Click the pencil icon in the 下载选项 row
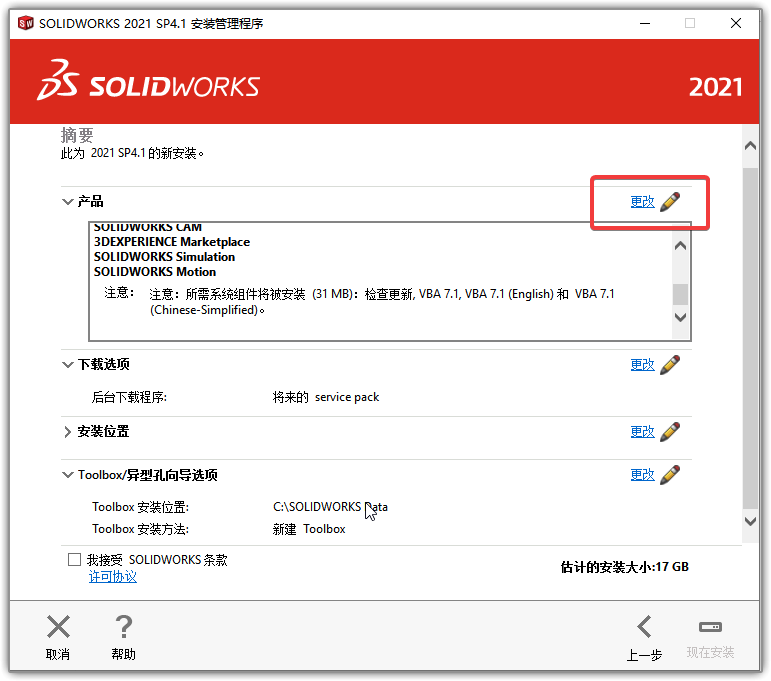Viewport: 771px width, 681px height. (x=670, y=365)
